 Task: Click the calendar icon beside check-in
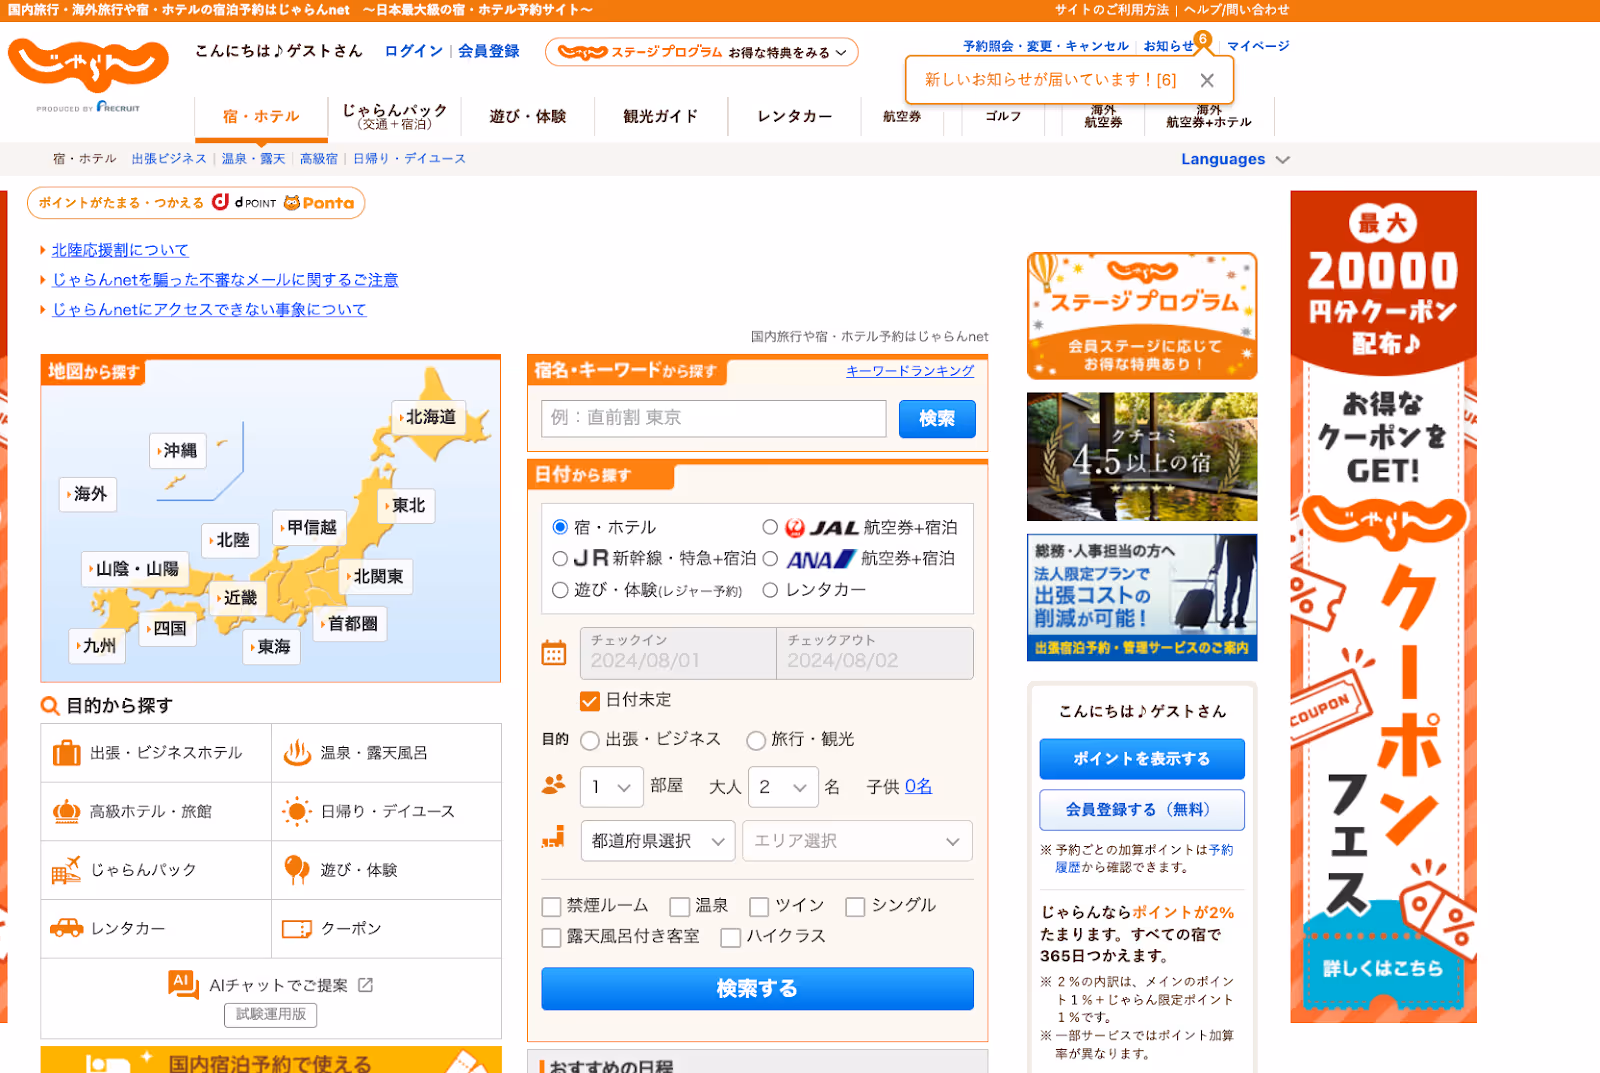(554, 653)
